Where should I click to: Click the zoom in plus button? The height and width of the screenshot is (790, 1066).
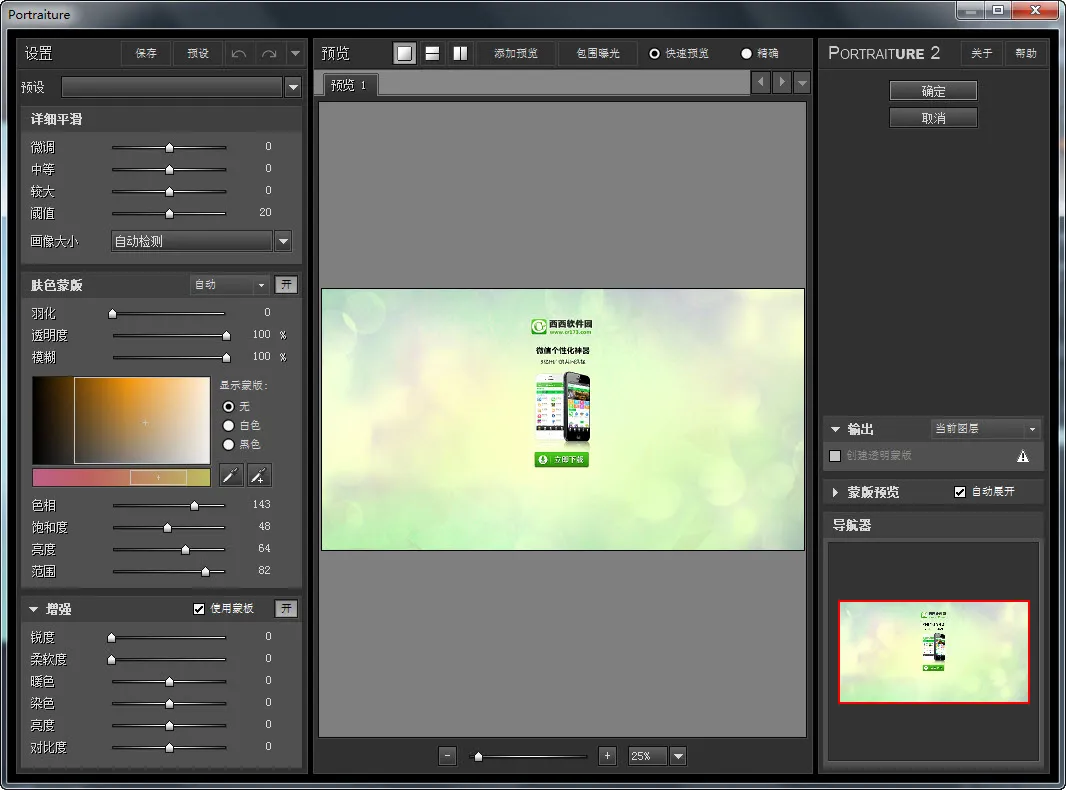point(607,756)
